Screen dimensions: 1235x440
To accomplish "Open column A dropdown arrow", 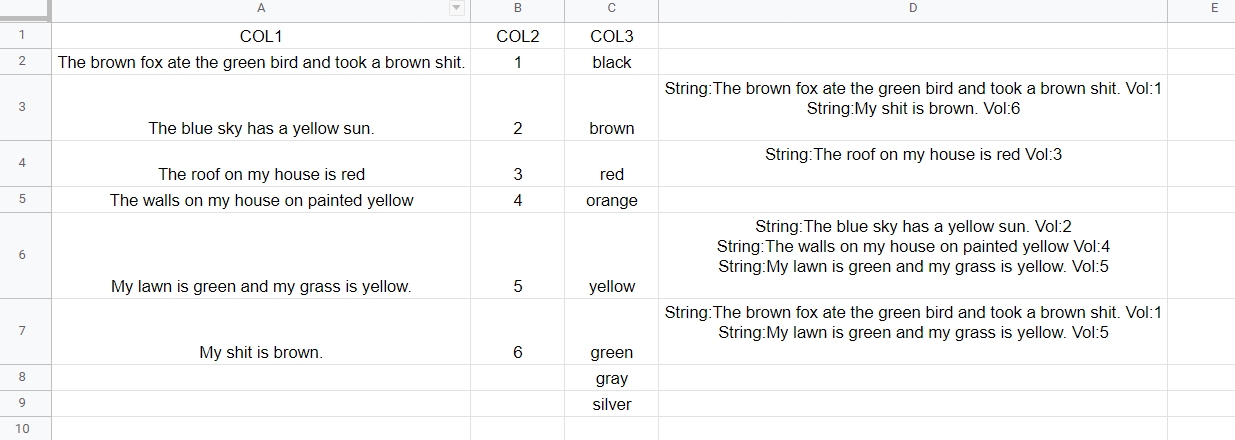I will click(457, 8).
